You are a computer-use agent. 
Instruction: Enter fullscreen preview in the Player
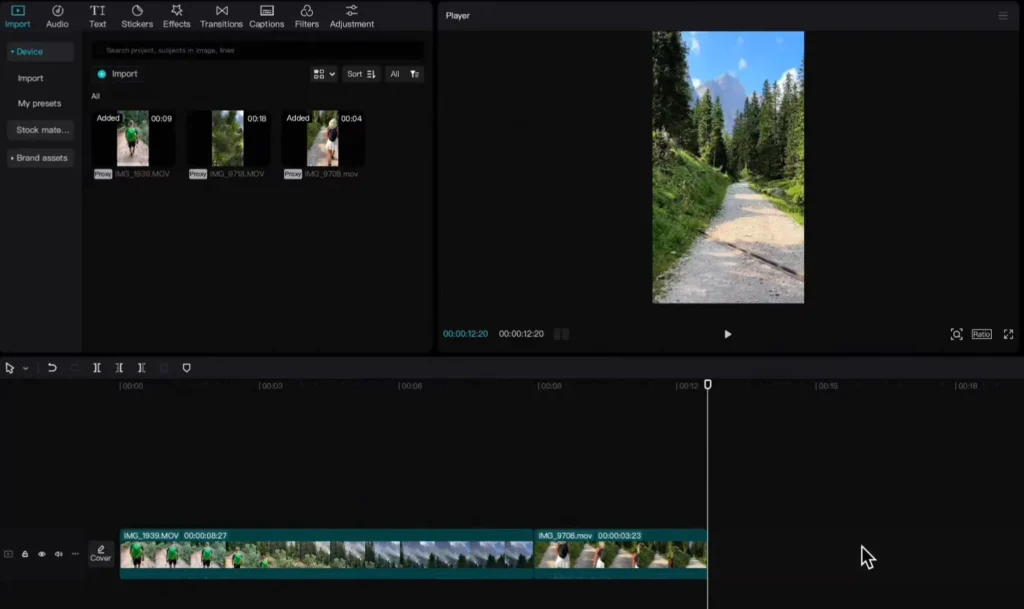(1008, 334)
